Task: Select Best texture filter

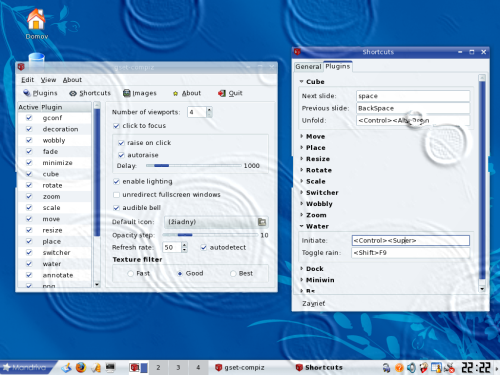Action: click(x=233, y=273)
